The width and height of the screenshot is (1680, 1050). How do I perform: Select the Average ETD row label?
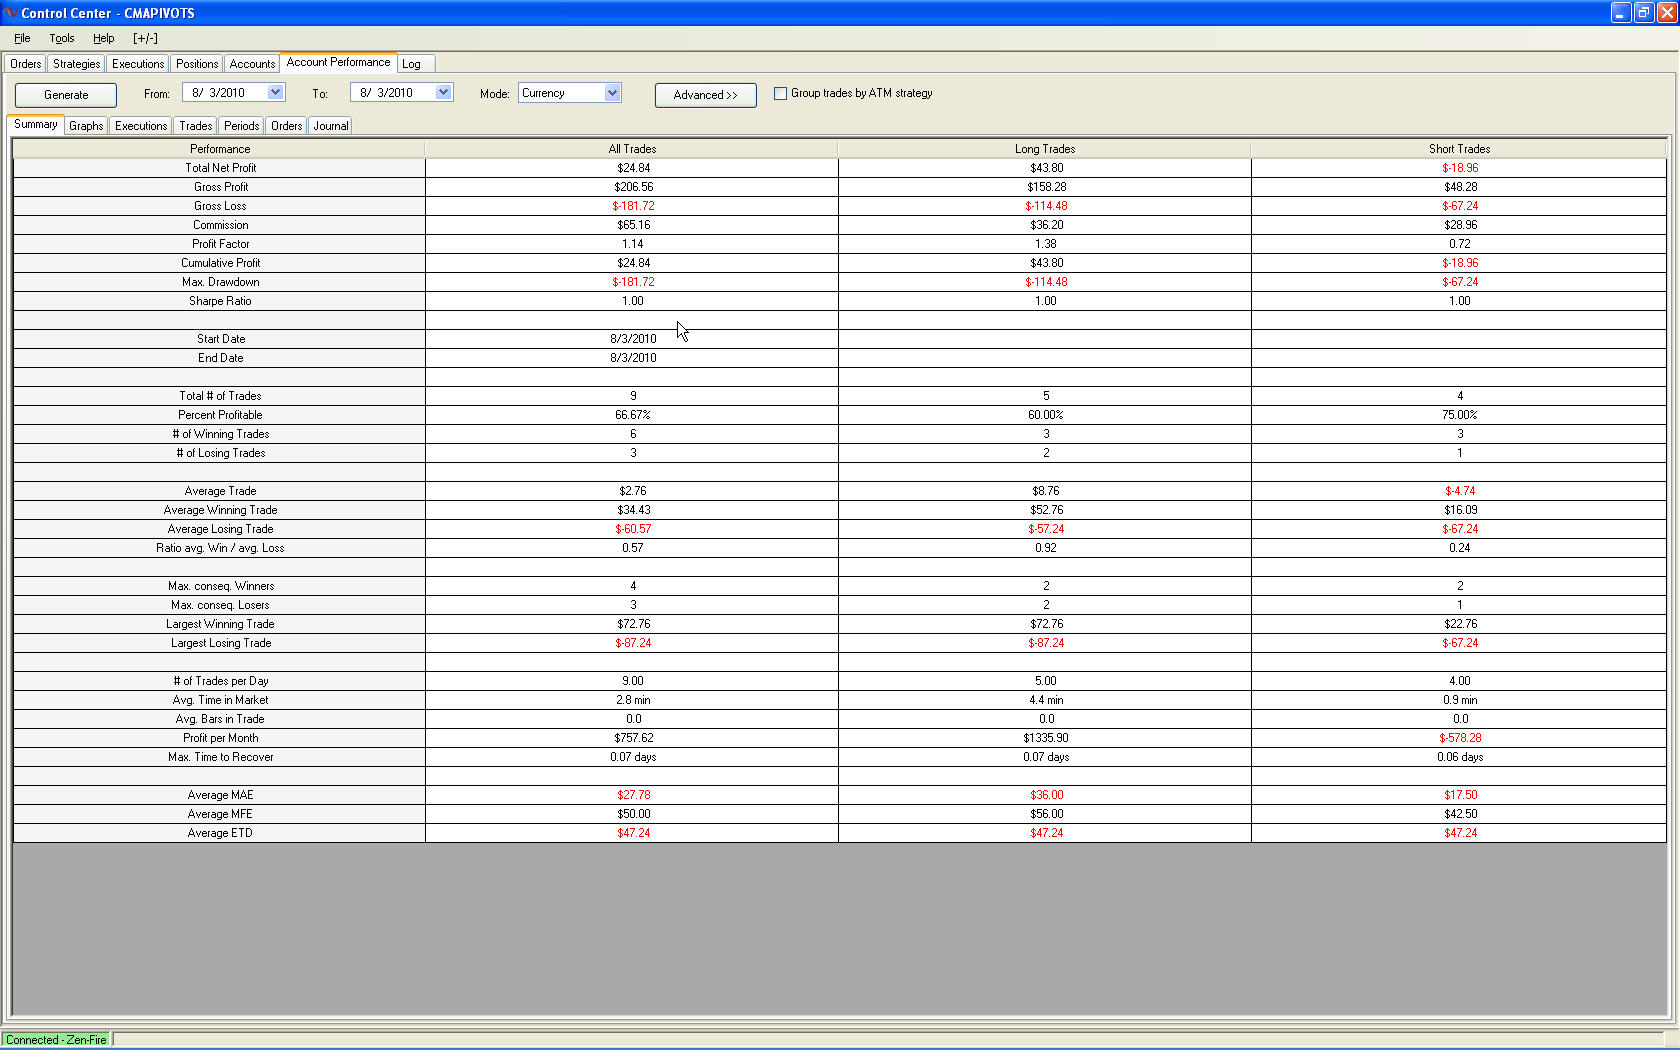pyautogui.click(x=220, y=833)
